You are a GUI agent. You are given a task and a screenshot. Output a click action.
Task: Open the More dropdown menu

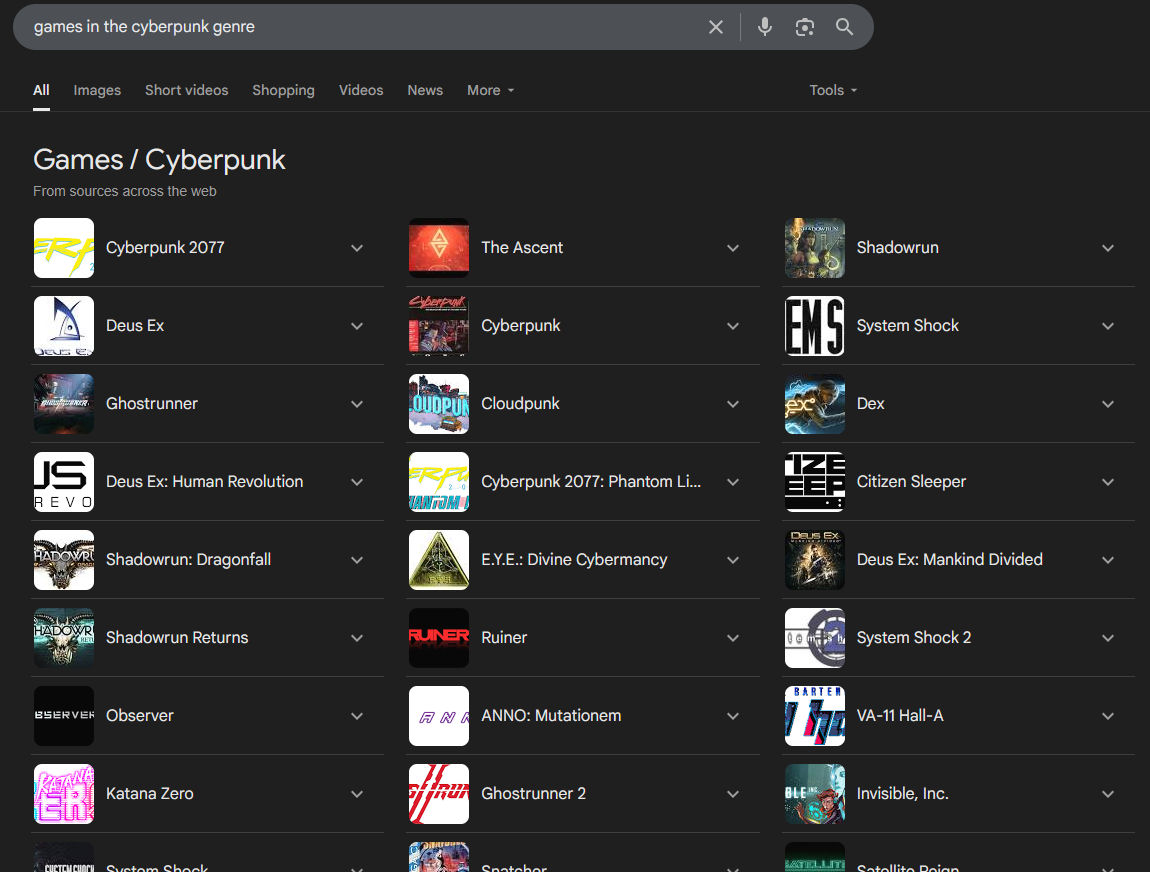click(491, 90)
